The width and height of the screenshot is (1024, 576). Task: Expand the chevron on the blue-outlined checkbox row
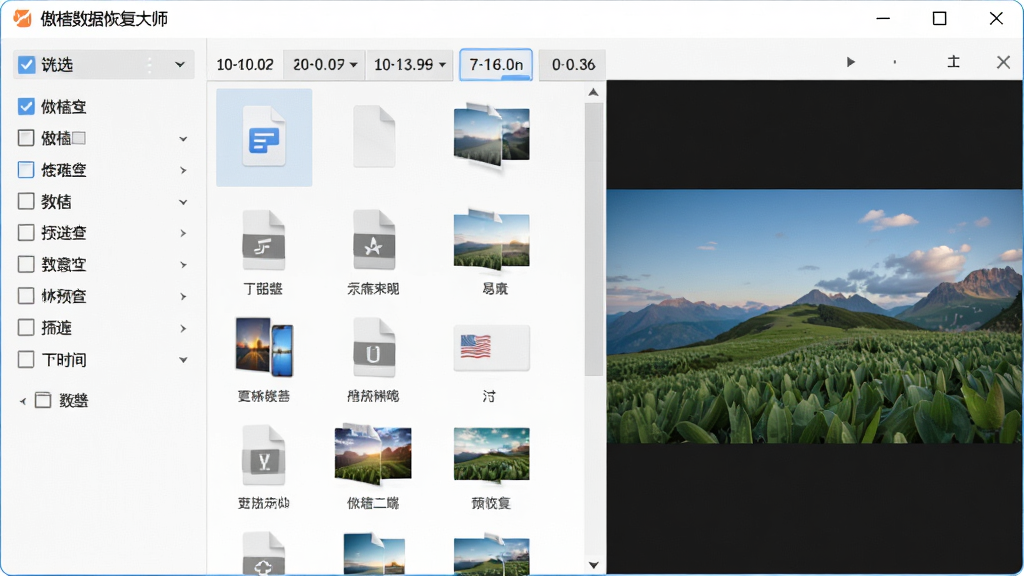[x=183, y=170]
